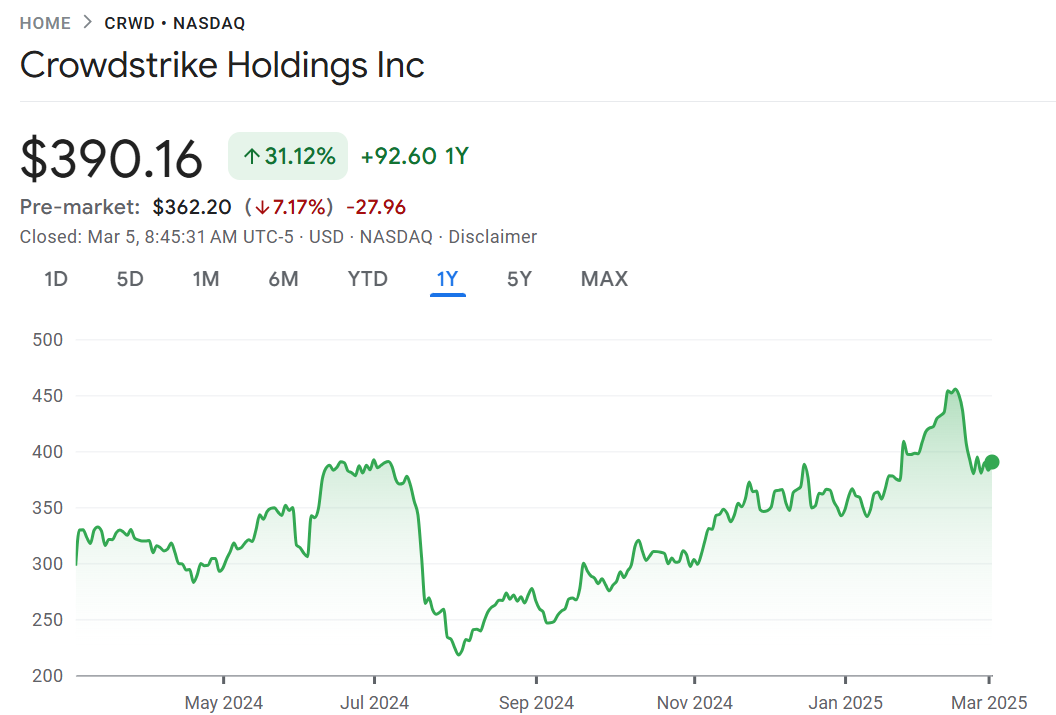
Task: Choose the 1M chart range
Action: (x=206, y=279)
